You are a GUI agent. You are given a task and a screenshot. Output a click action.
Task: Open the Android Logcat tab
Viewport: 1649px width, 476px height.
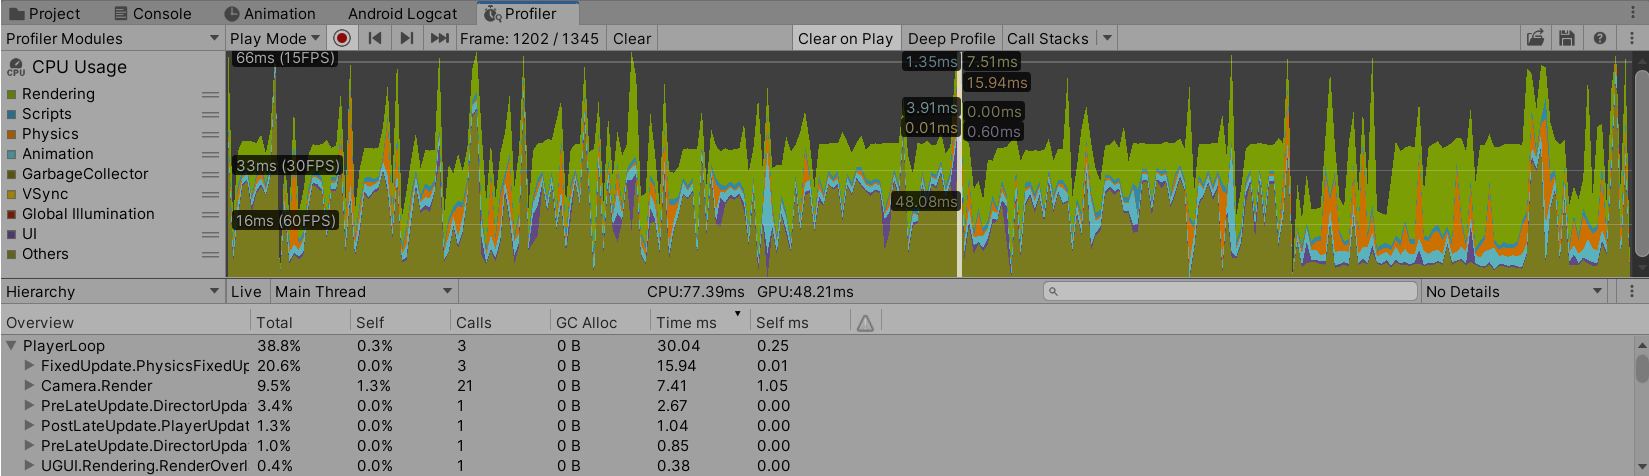pyautogui.click(x=402, y=13)
